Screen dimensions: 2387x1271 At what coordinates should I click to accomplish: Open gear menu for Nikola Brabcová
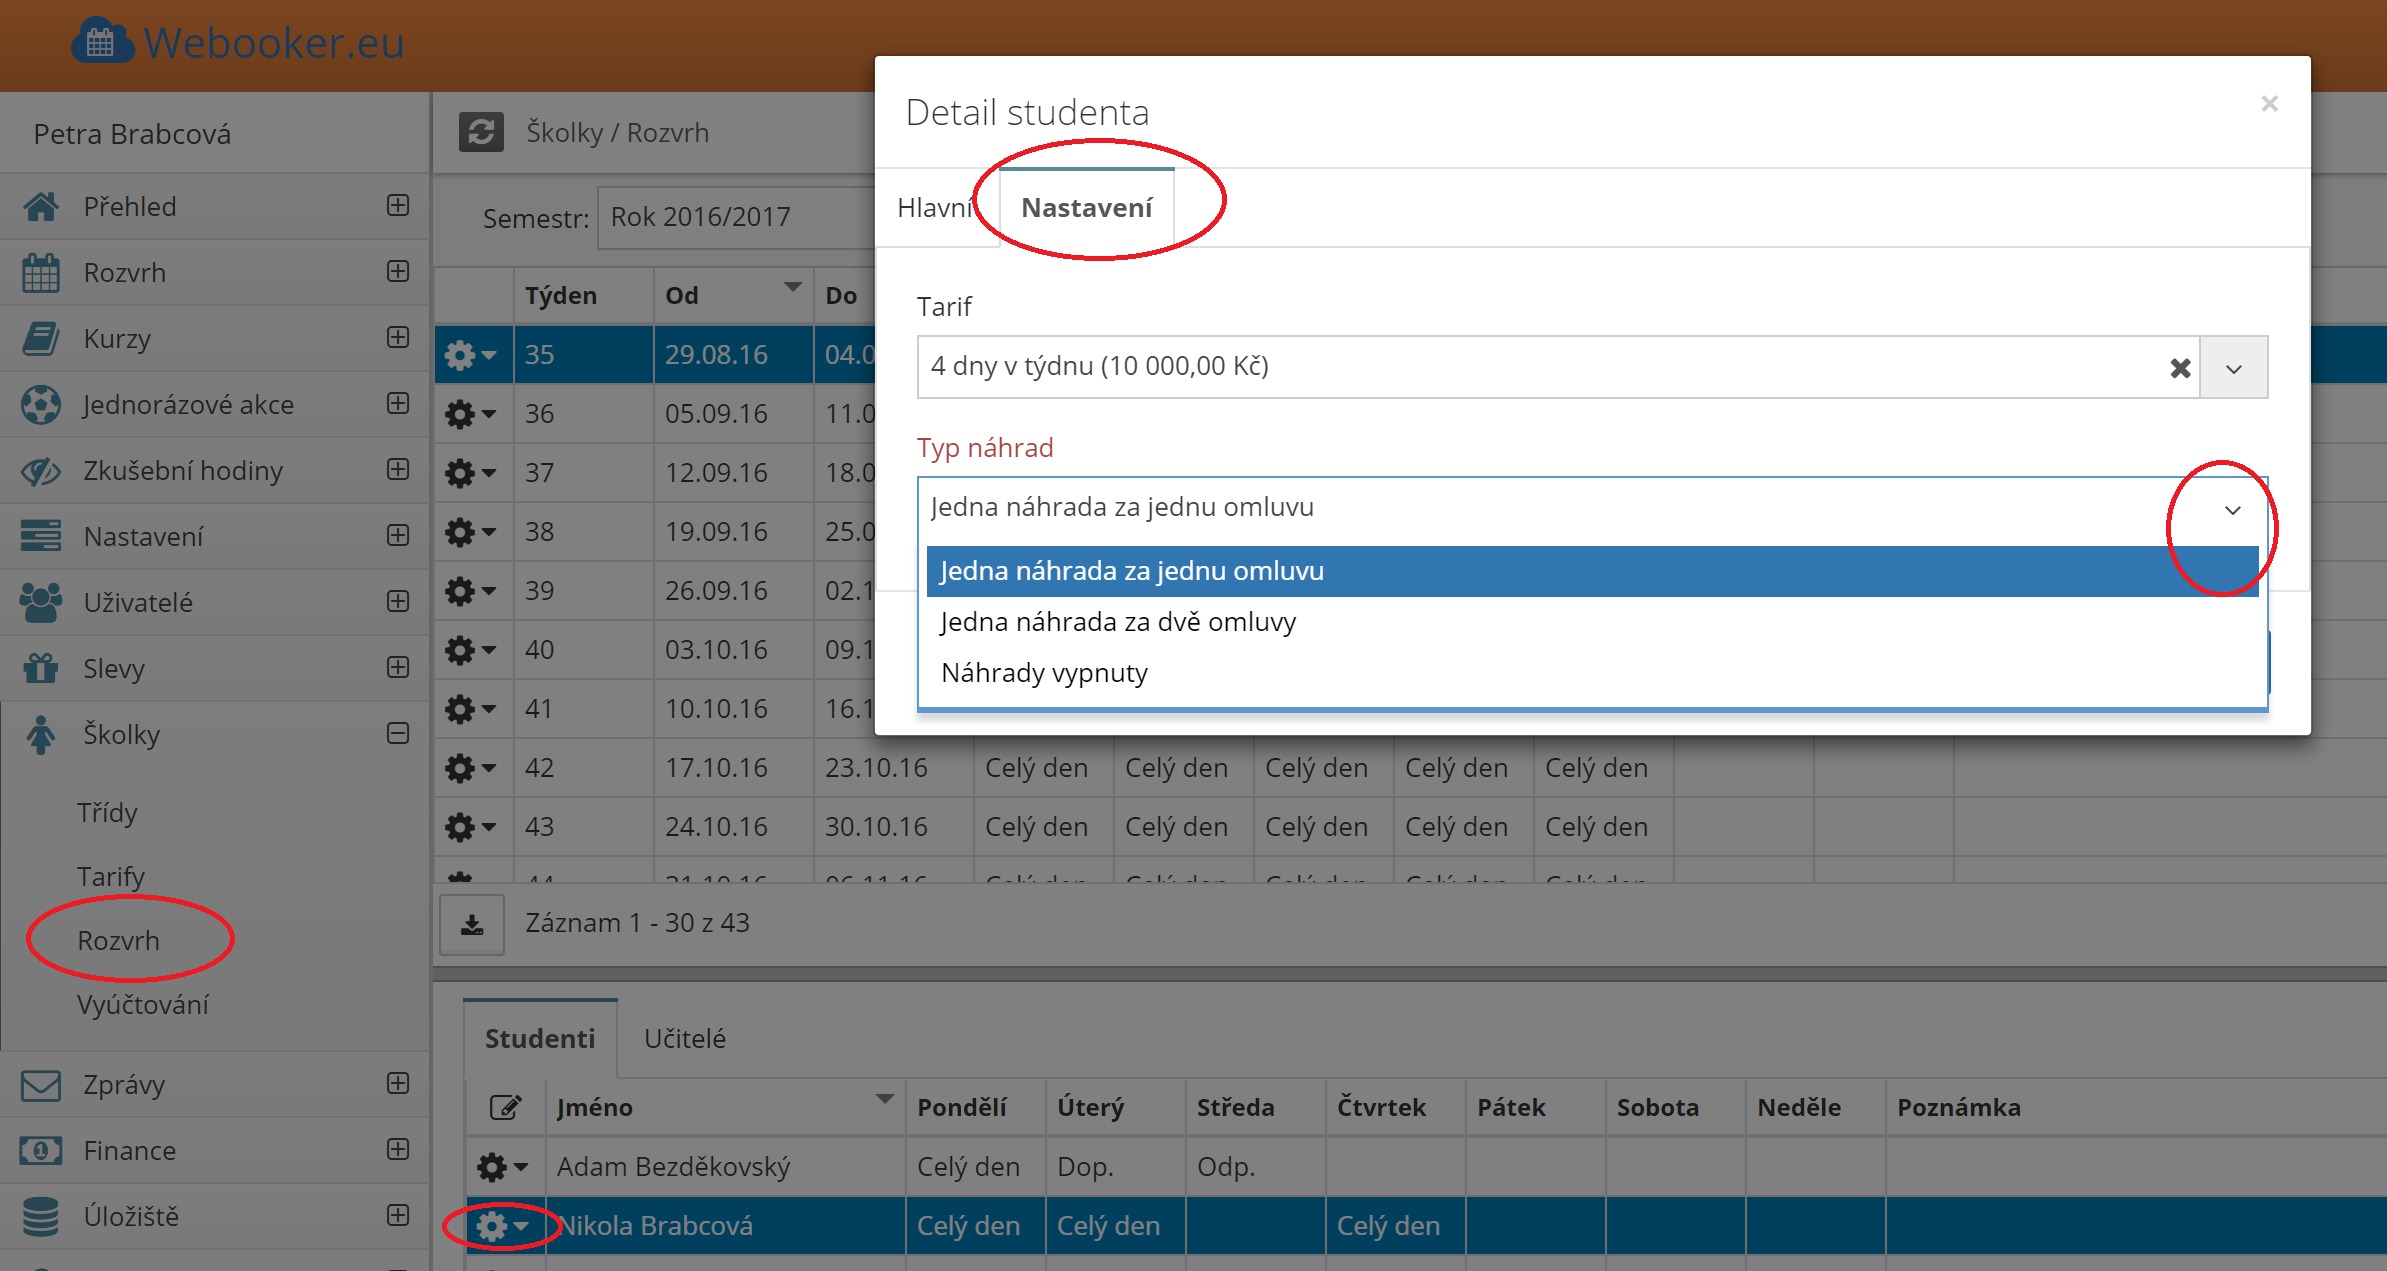click(x=503, y=1226)
